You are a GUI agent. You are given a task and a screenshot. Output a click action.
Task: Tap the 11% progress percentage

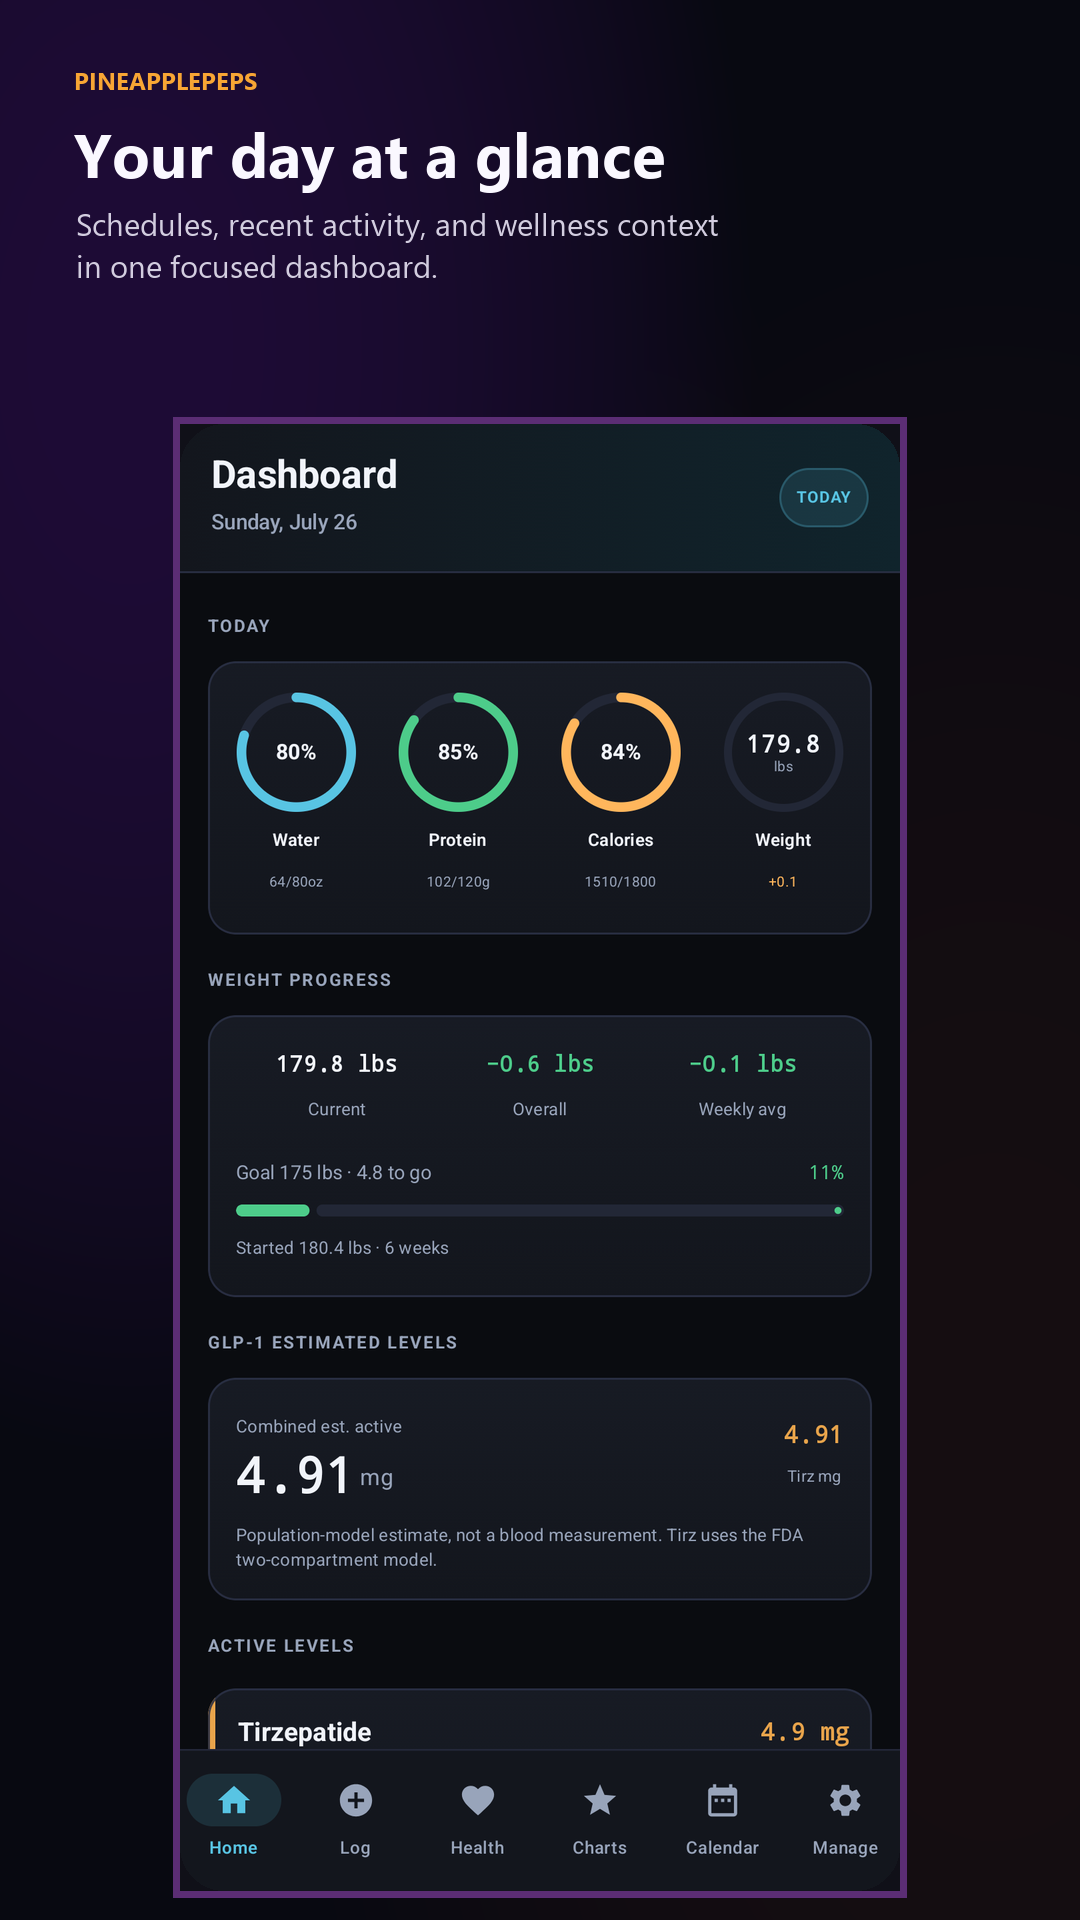pyautogui.click(x=827, y=1172)
